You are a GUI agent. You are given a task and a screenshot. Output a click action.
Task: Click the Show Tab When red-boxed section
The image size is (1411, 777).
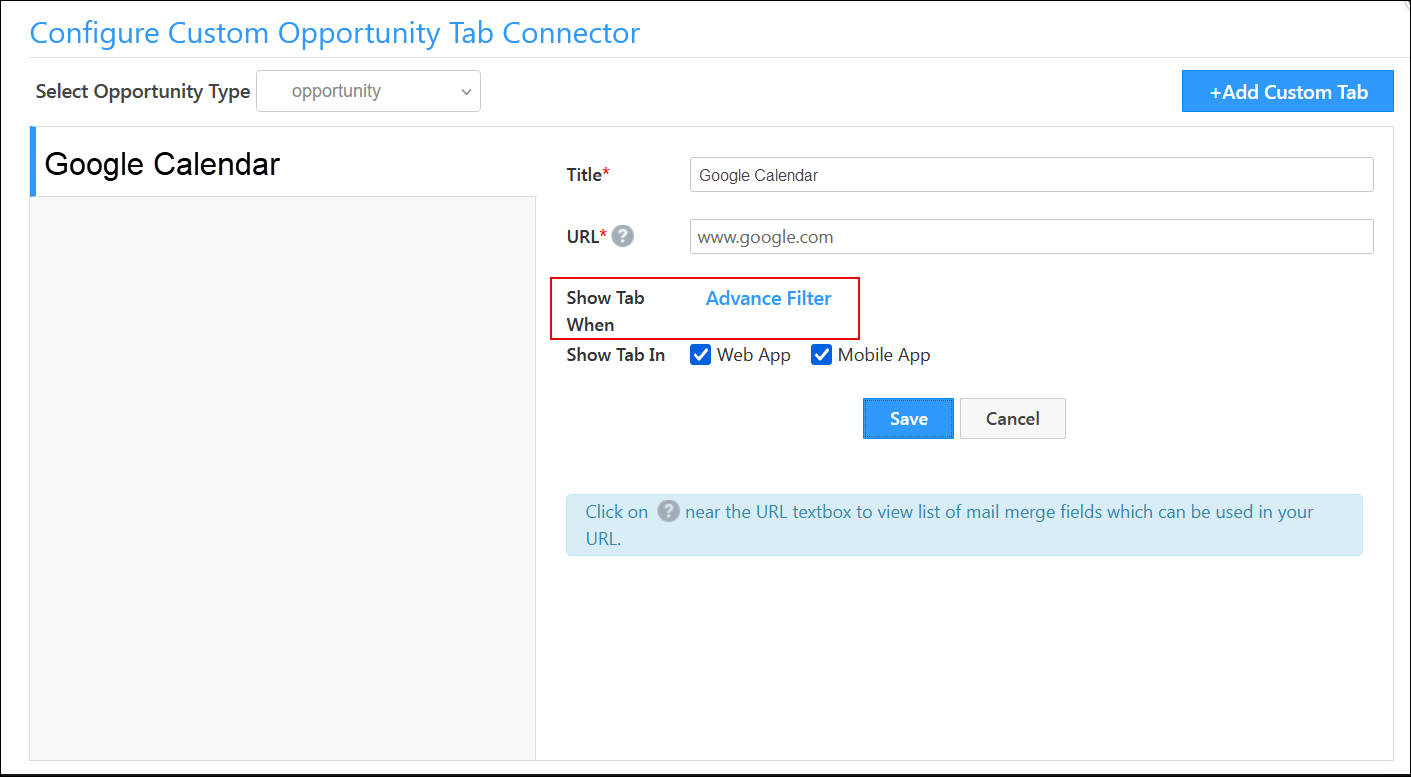705,308
